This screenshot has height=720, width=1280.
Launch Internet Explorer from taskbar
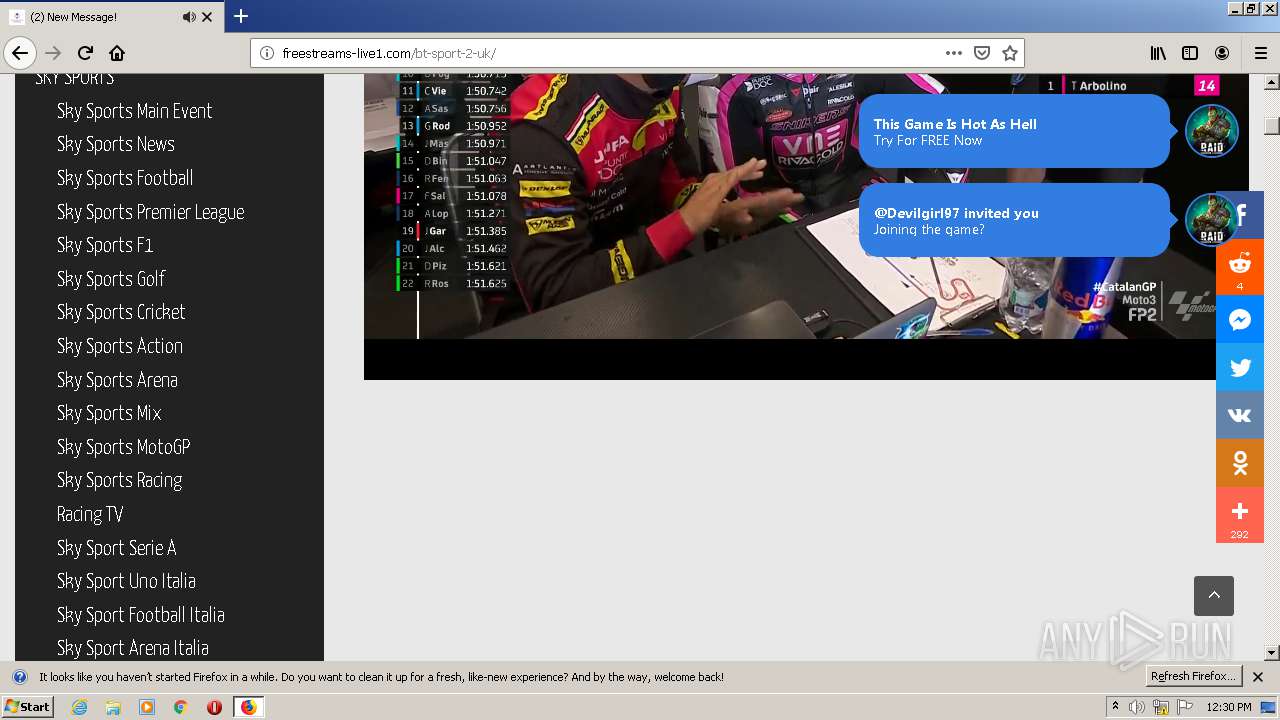pos(79,707)
